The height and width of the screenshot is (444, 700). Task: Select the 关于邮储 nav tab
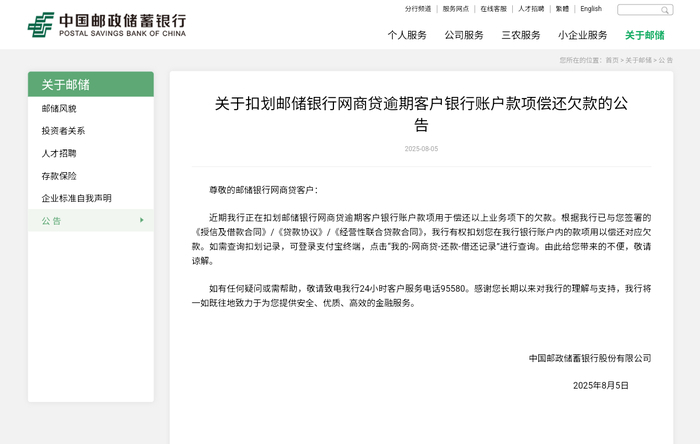point(645,35)
